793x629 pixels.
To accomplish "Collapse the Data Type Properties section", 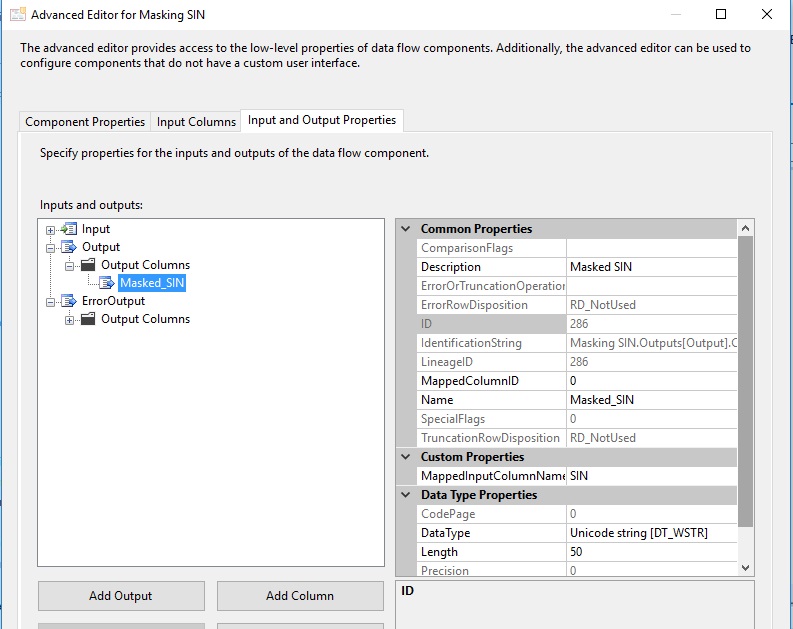I will tap(406, 495).
